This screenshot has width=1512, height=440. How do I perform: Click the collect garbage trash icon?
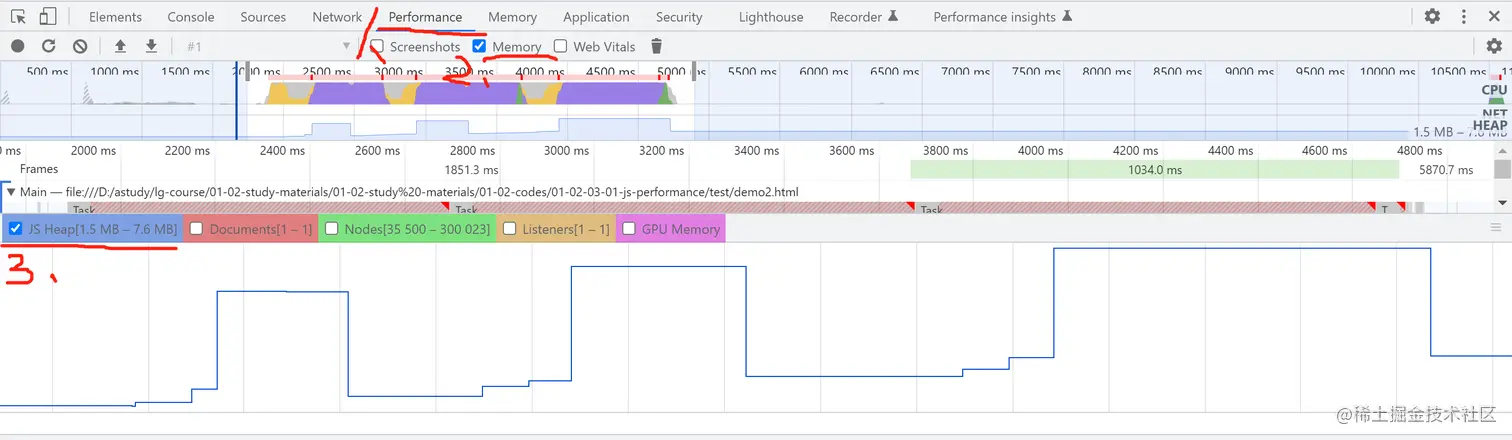(x=656, y=46)
